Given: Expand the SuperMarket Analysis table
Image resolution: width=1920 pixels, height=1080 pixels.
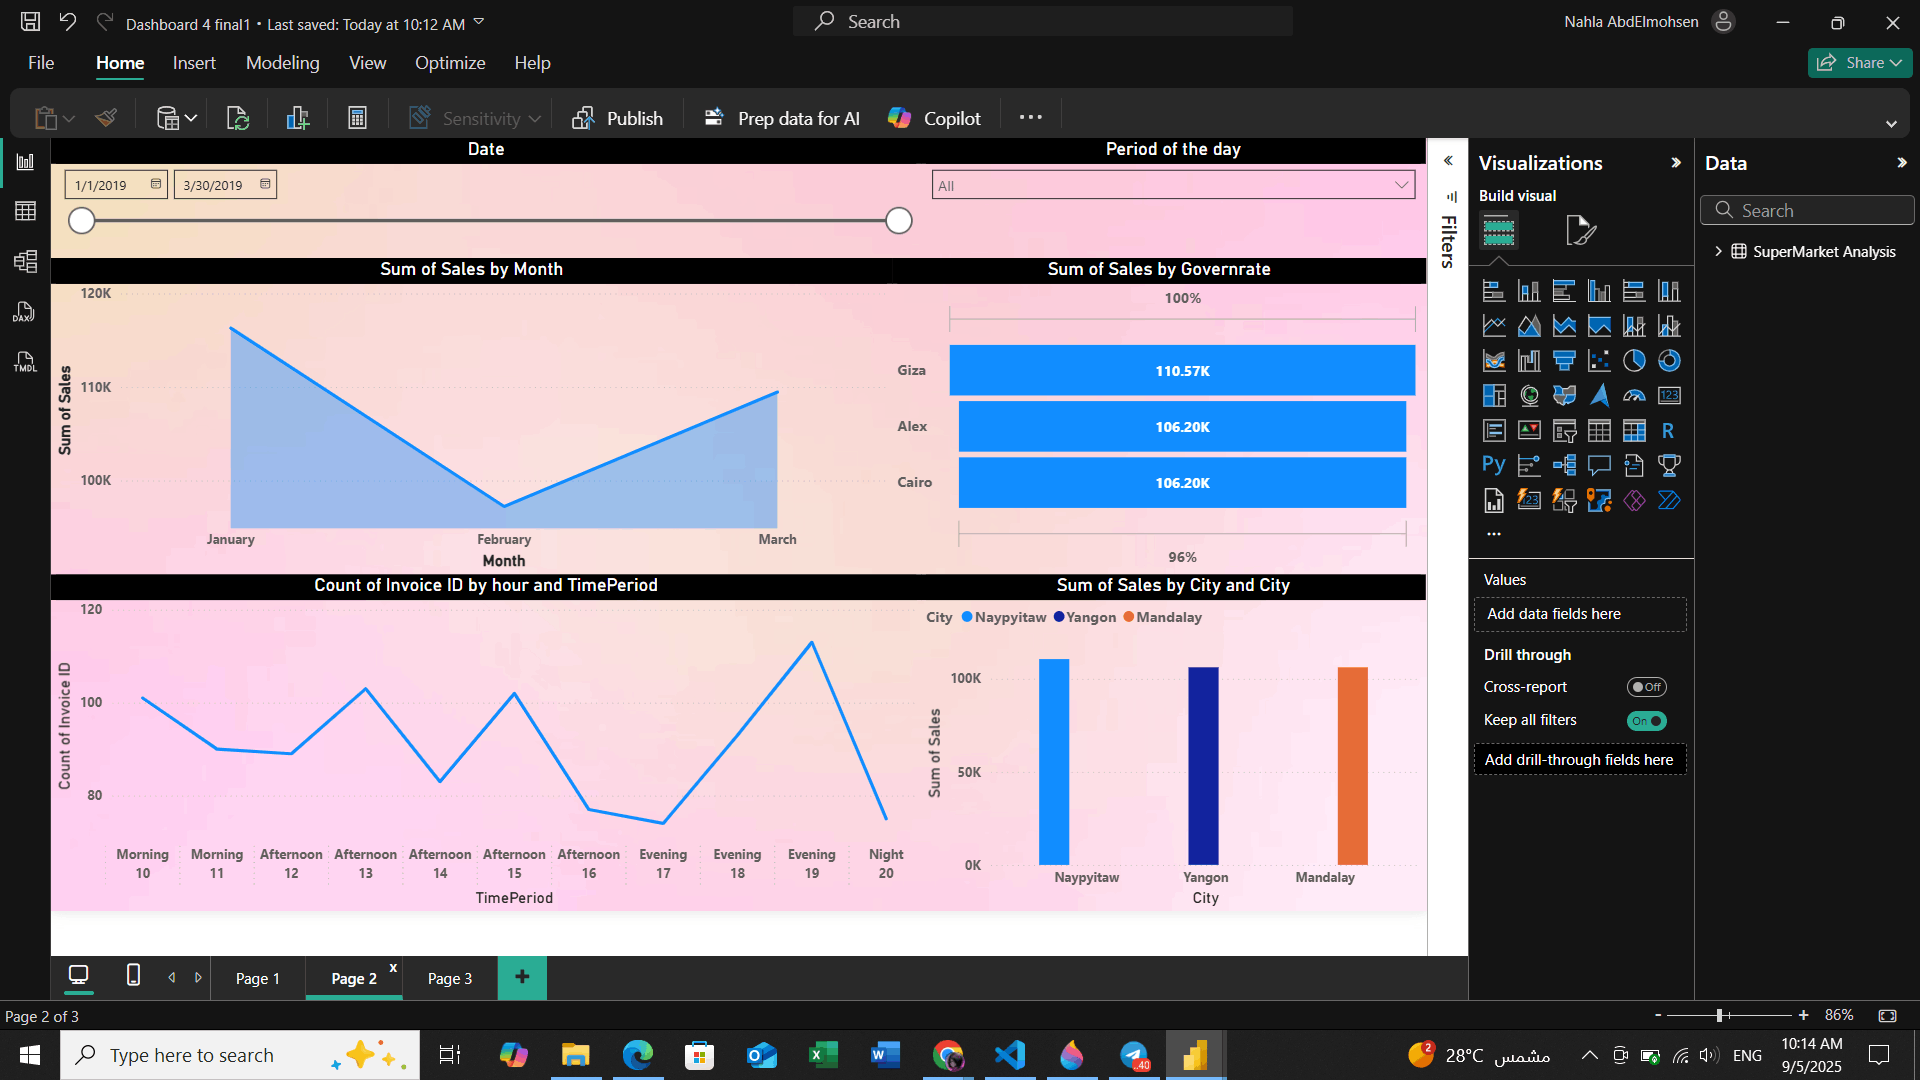Looking at the screenshot, I should click(1719, 251).
